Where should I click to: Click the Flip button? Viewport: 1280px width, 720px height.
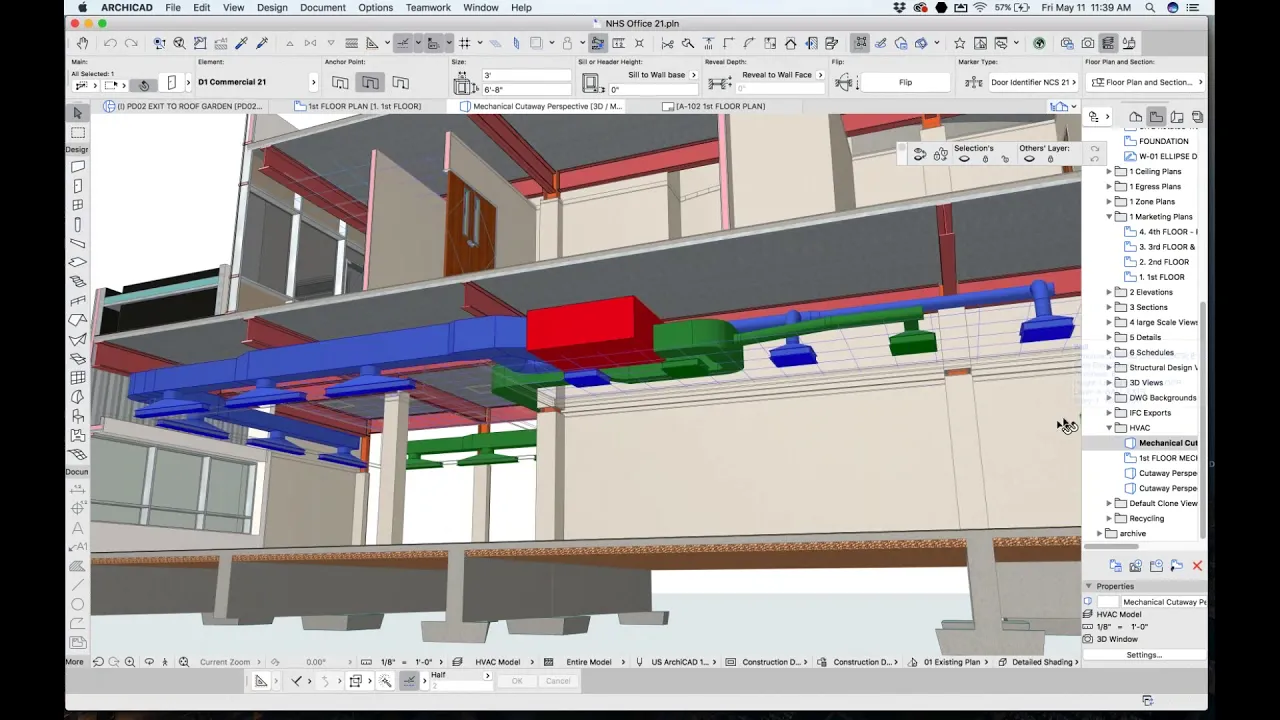(905, 82)
